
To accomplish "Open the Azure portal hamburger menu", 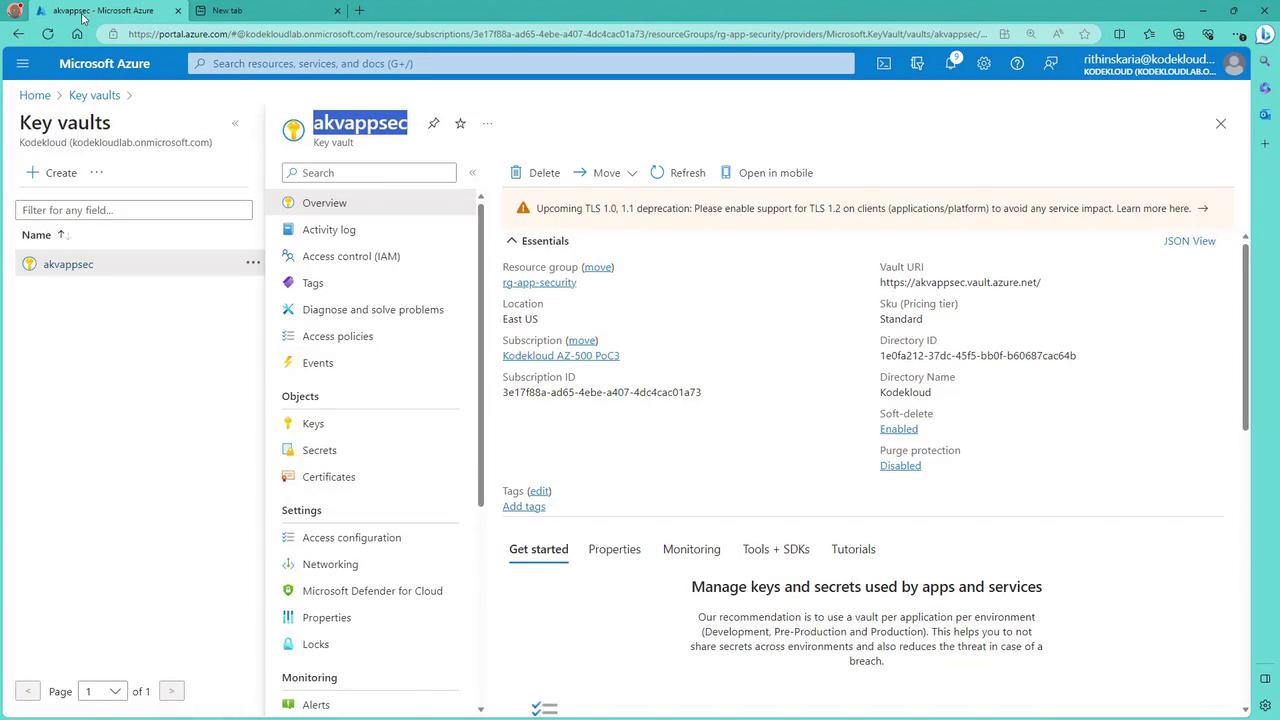I will [23, 63].
